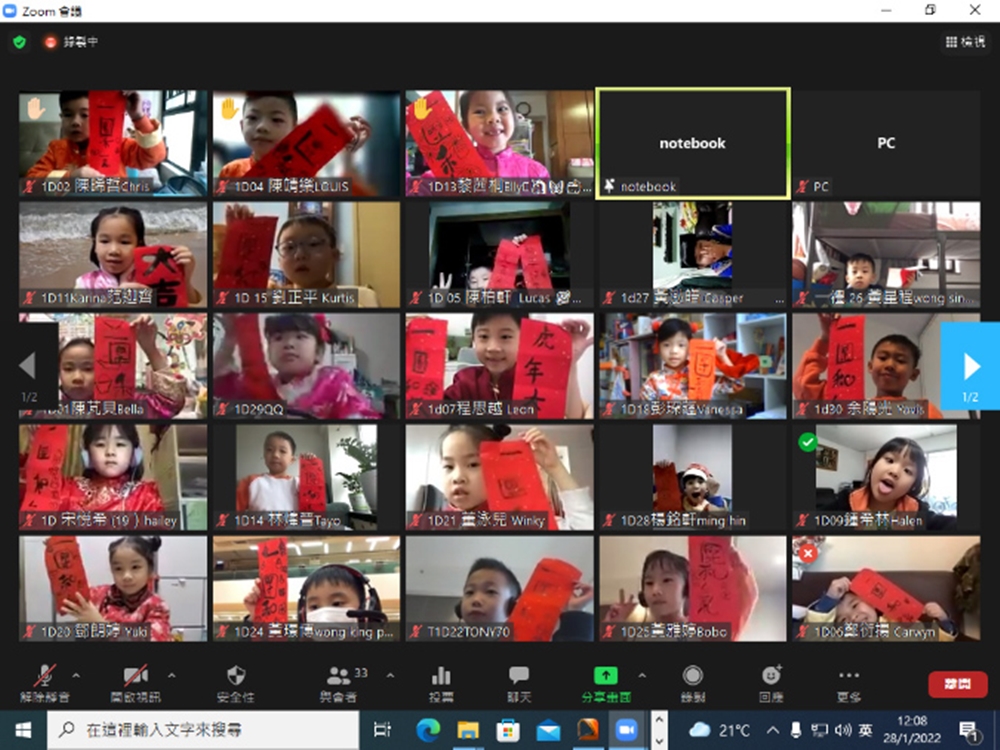The image size is (1000, 750).
Task: Select T1D22TONY70 video tile
Action: pyautogui.click(x=499, y=589)
